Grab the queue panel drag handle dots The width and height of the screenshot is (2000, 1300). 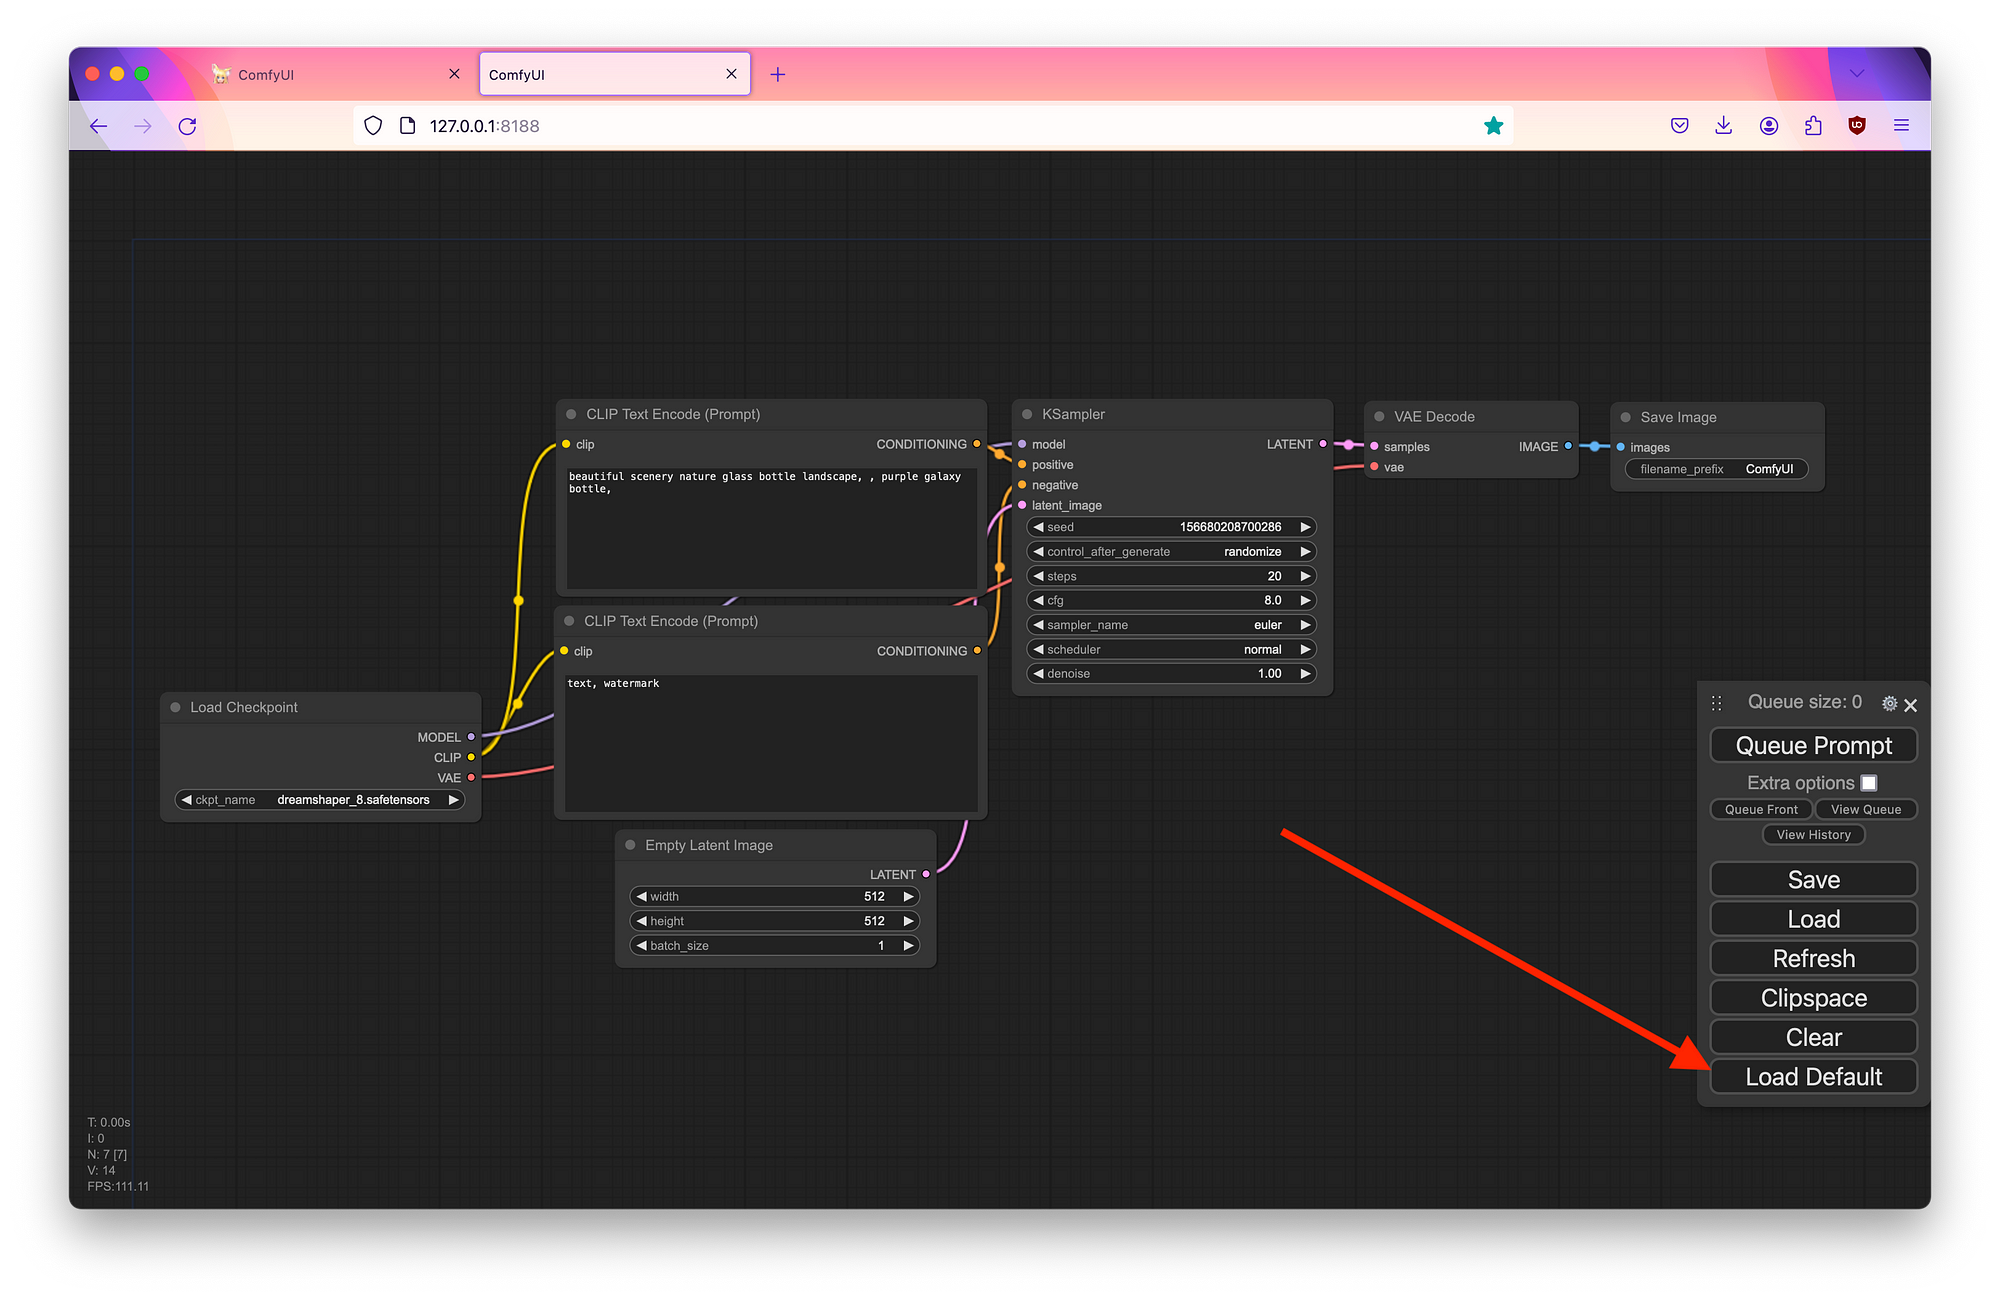(x=1716, y=704)
